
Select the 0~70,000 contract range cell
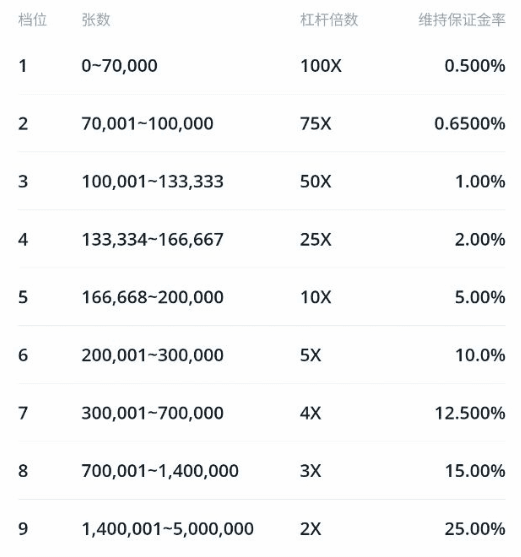pyautogui.click(x=119, y=66)
